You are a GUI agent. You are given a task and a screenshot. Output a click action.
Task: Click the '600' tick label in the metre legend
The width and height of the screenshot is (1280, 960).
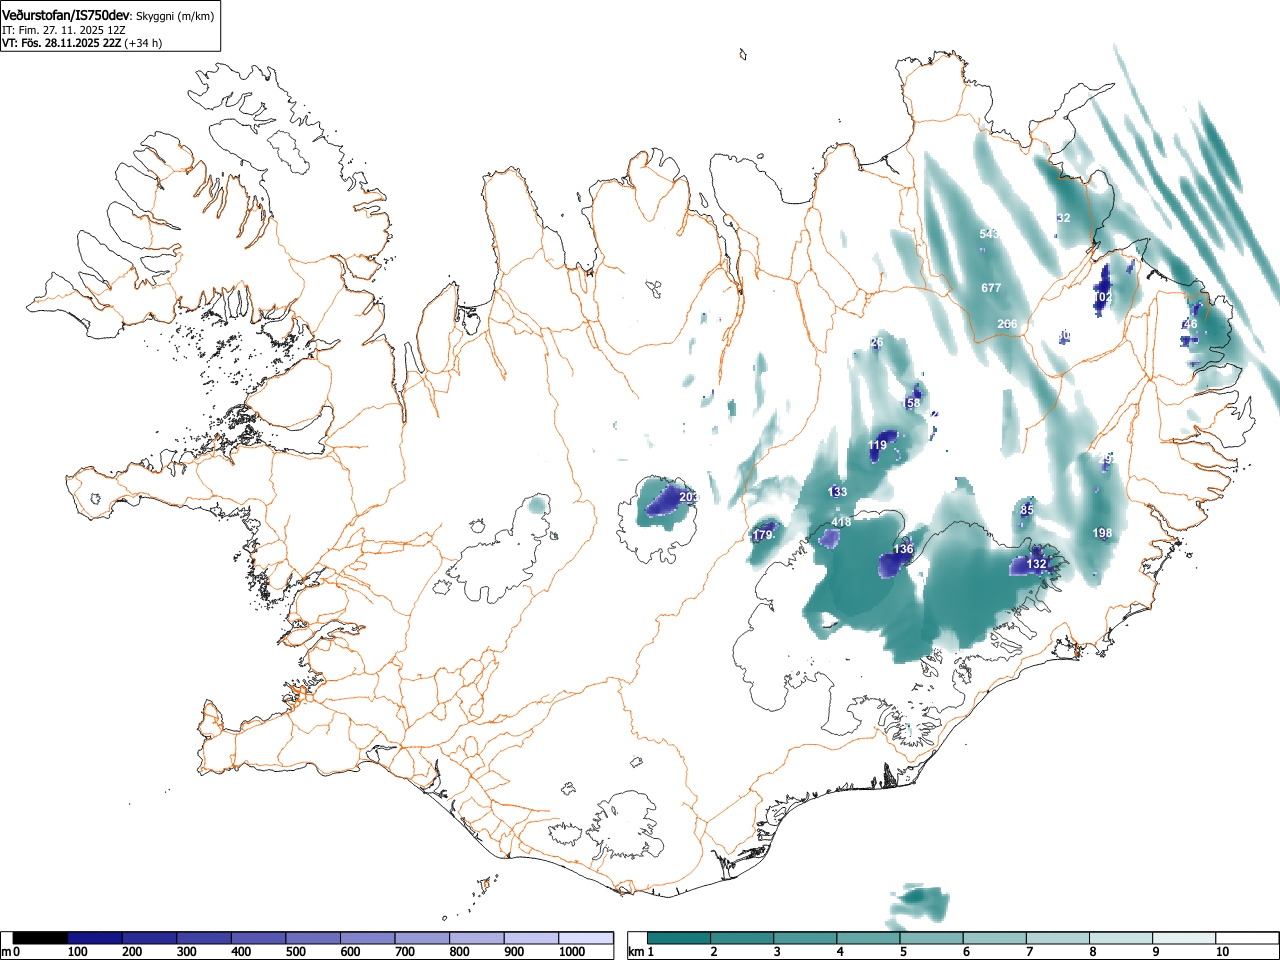[350, 952]
